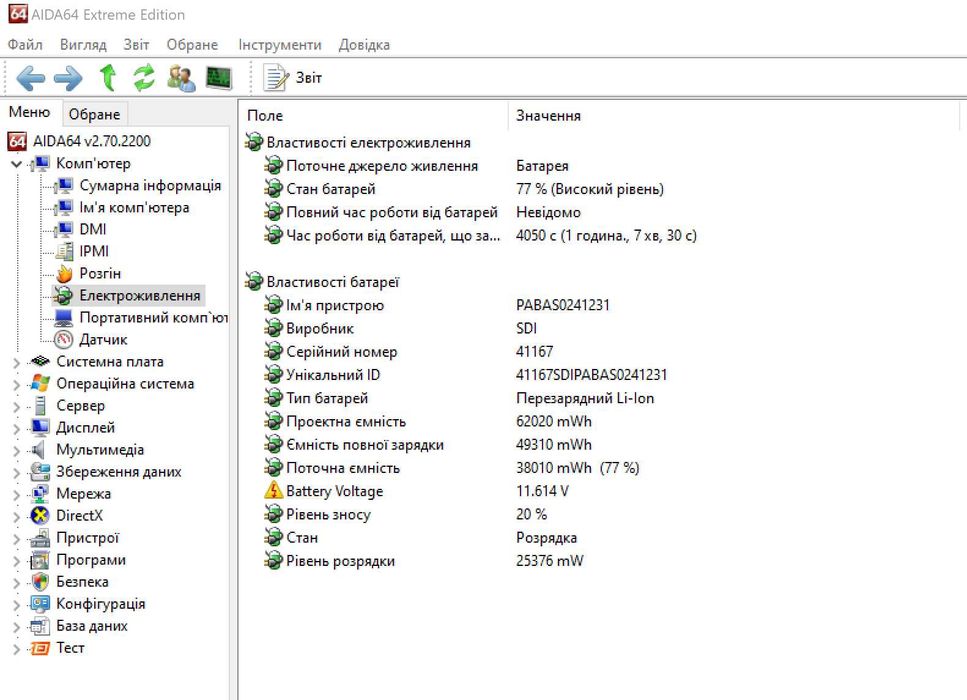Viewport: 967px width, 700px height.
Task: Expand the Сервер node
Action: click(17, 407)
